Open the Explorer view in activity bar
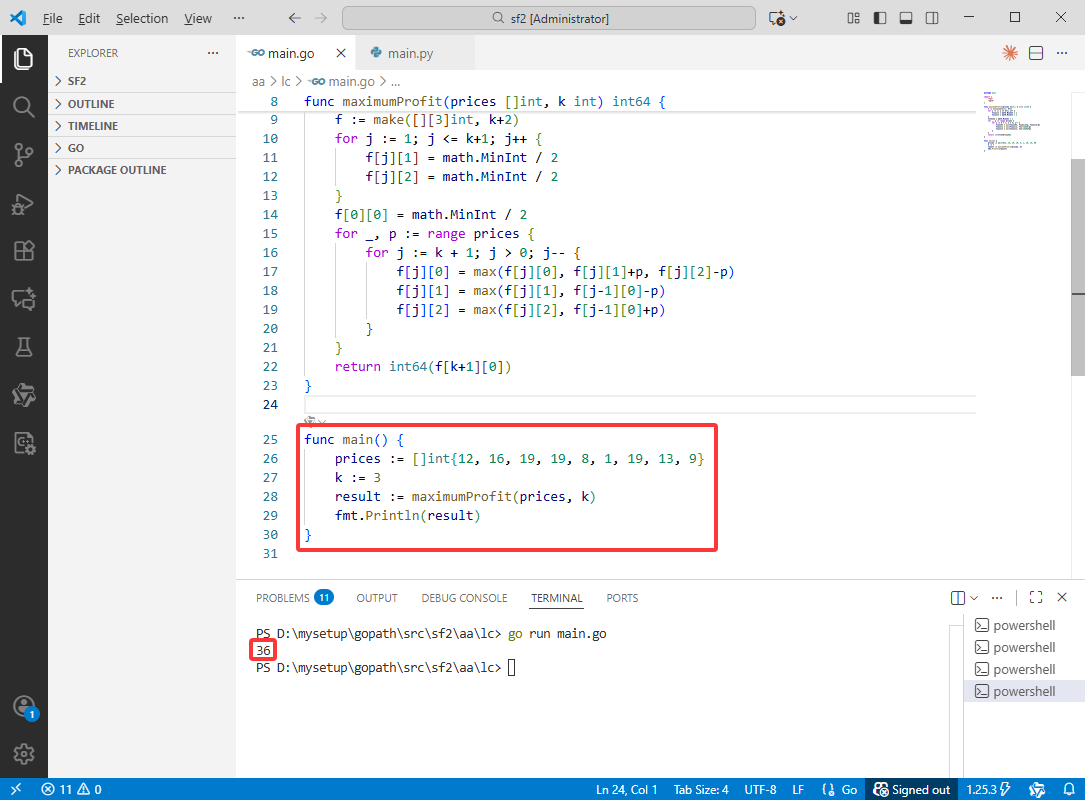 tap(24, 59)
